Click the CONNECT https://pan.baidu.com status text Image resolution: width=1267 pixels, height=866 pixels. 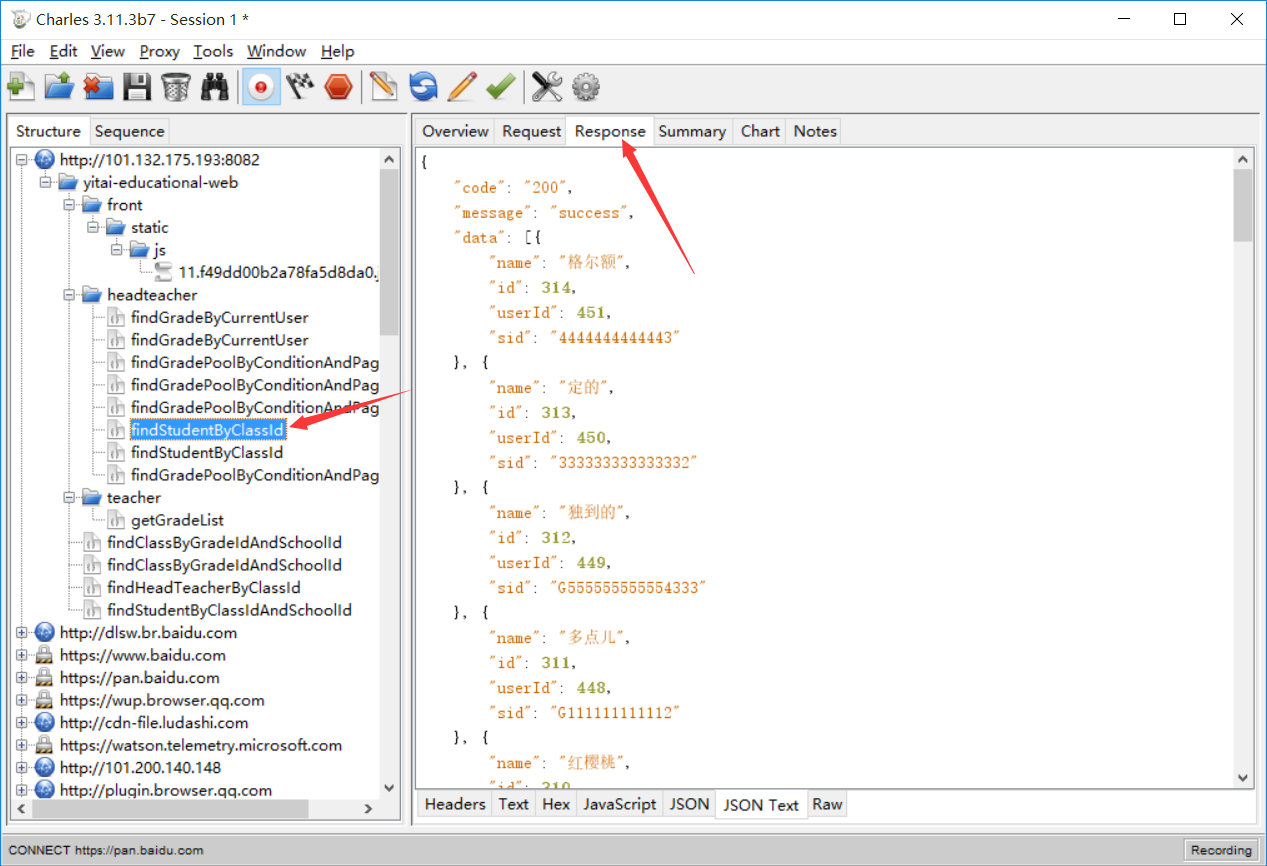coord(106,850)
